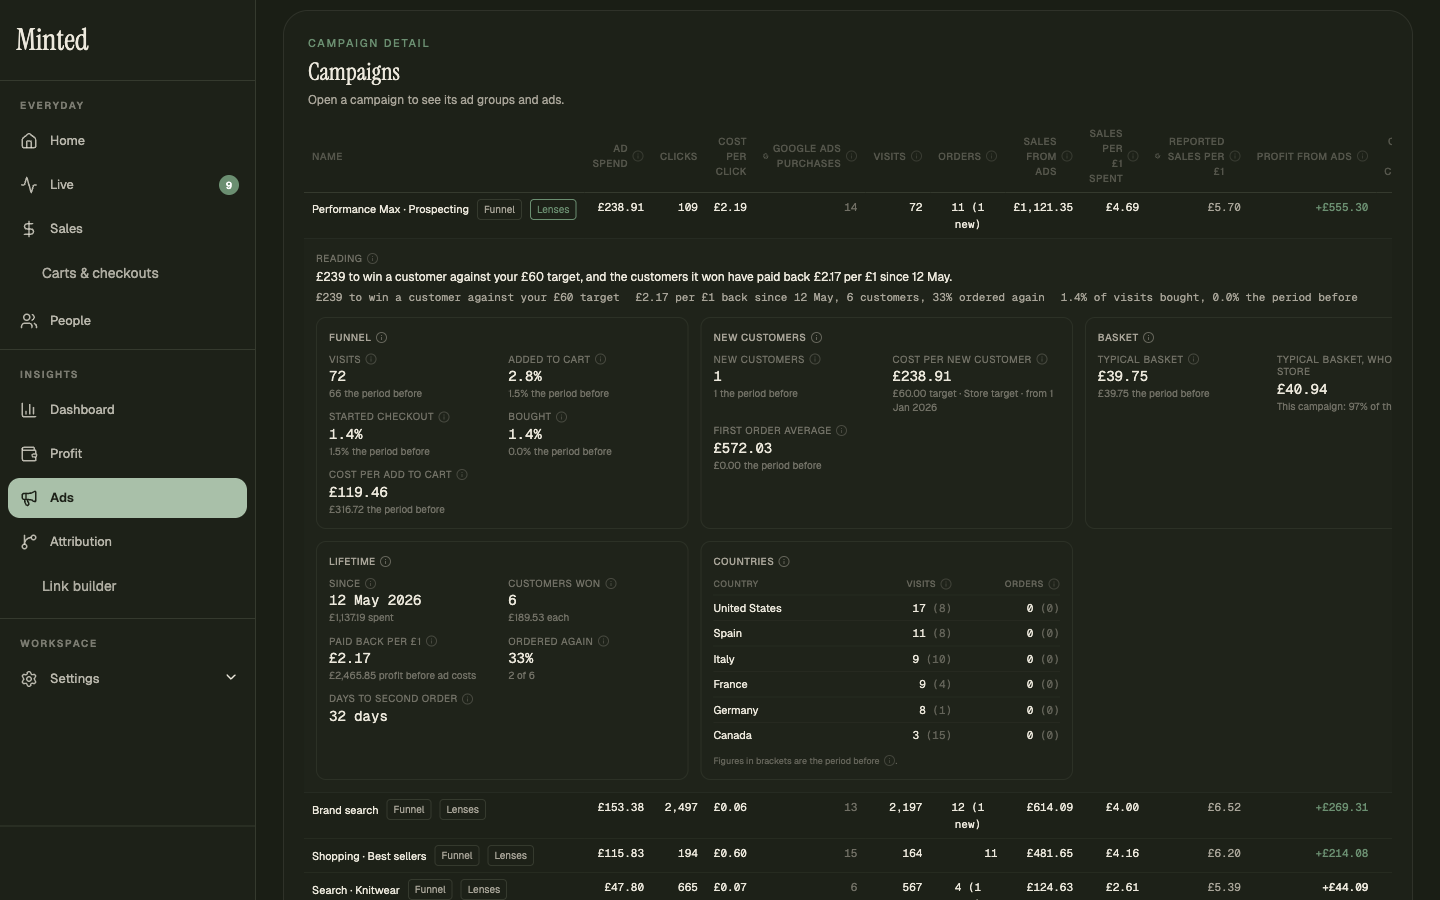The width and height of the screenshot is (1440, 900).
Task: Click the Profit wallet icon
Action: coord(29,454)
